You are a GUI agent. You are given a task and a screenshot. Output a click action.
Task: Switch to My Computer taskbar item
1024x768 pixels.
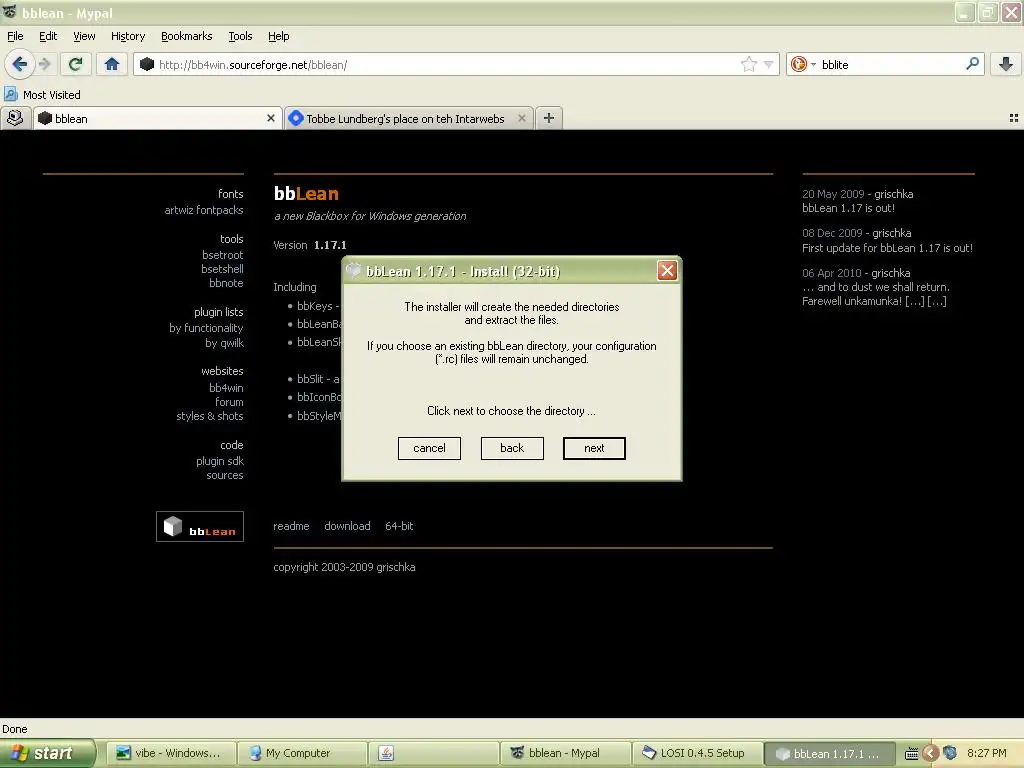pyautogui.click(x=300, y=753)
